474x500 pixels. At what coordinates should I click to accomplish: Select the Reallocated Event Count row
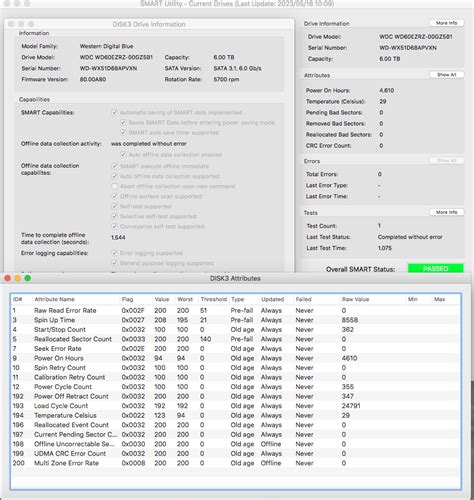click(236, 425)
